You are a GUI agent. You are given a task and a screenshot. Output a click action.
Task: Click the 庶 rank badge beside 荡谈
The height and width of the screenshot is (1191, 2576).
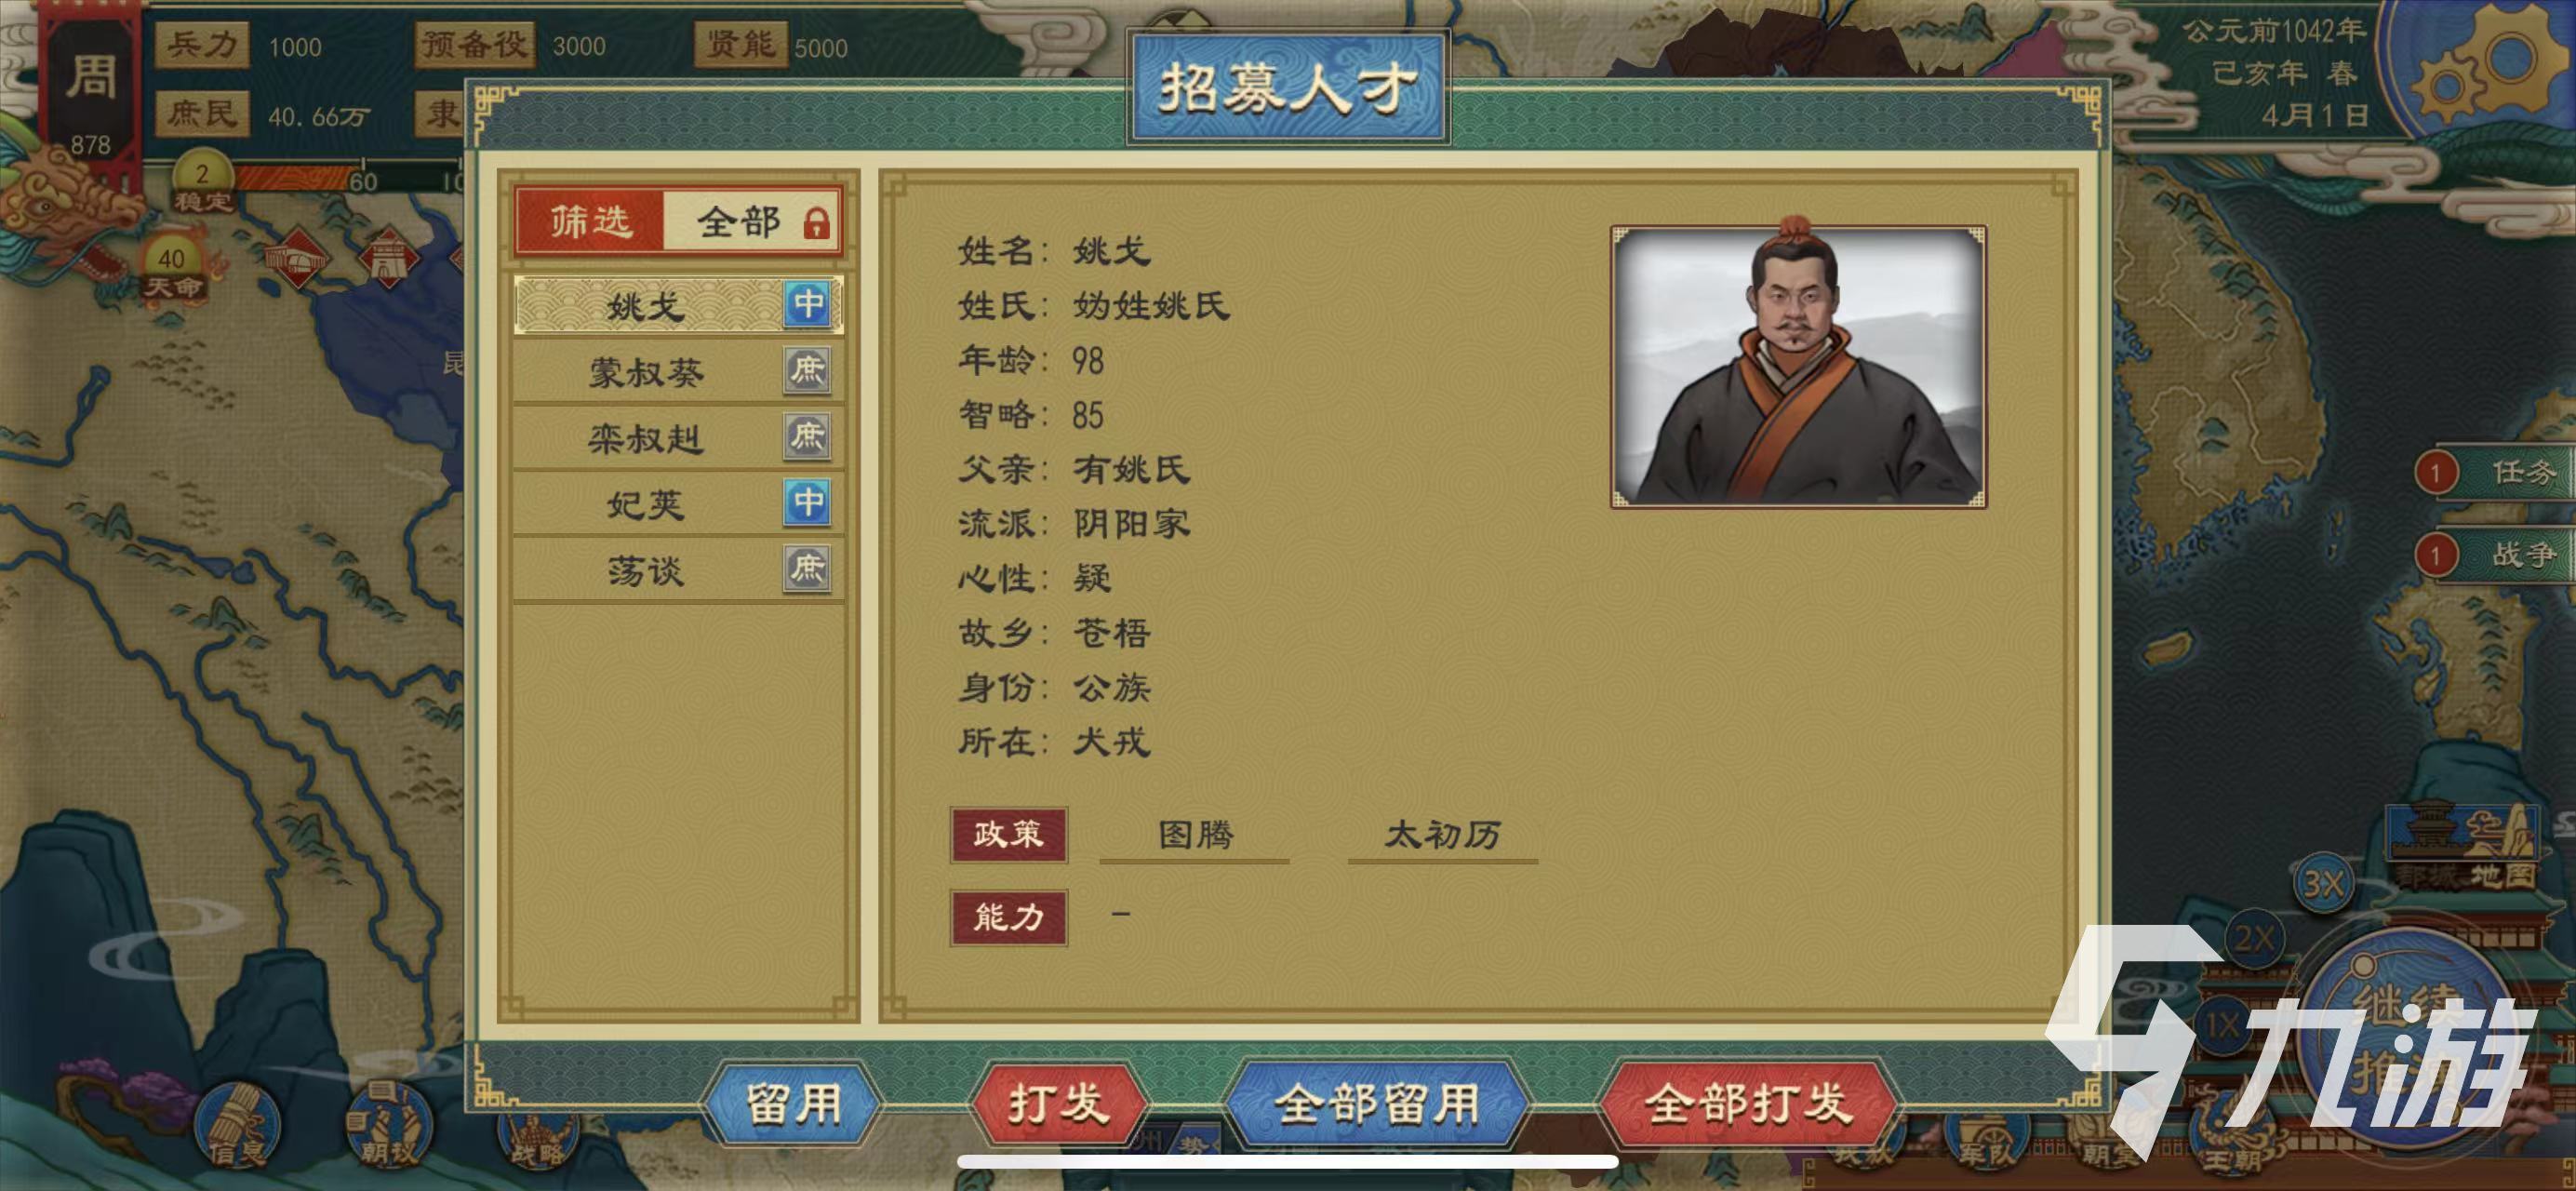807,568
